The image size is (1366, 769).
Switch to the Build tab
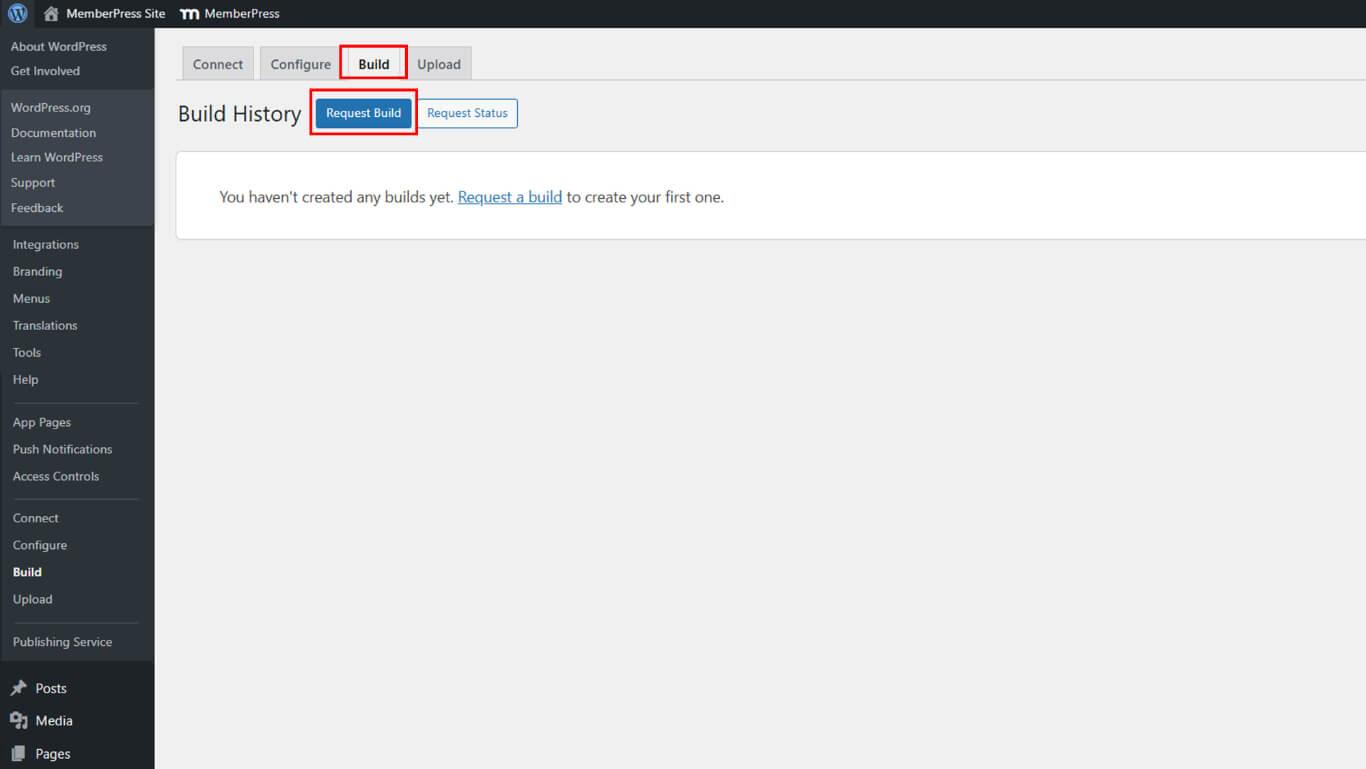tap(373, 62)
